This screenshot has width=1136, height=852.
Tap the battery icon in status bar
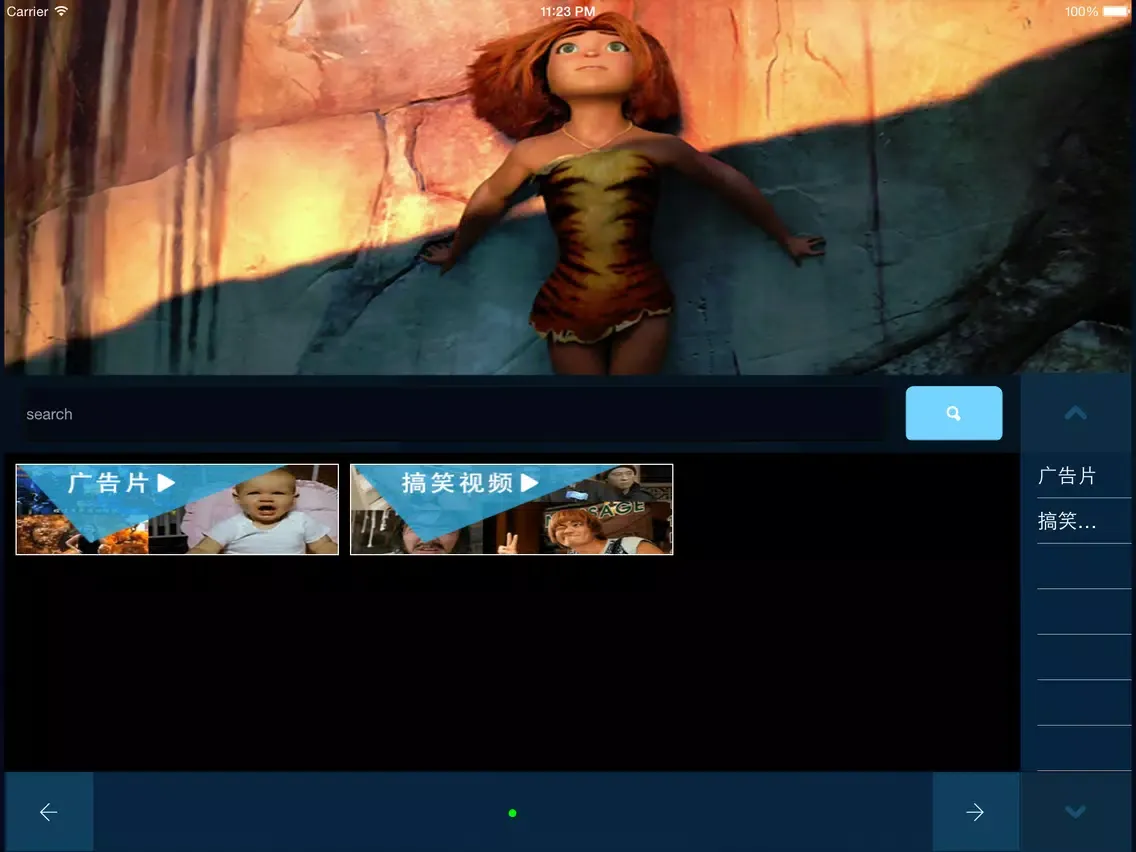(x=1116, y=11)
